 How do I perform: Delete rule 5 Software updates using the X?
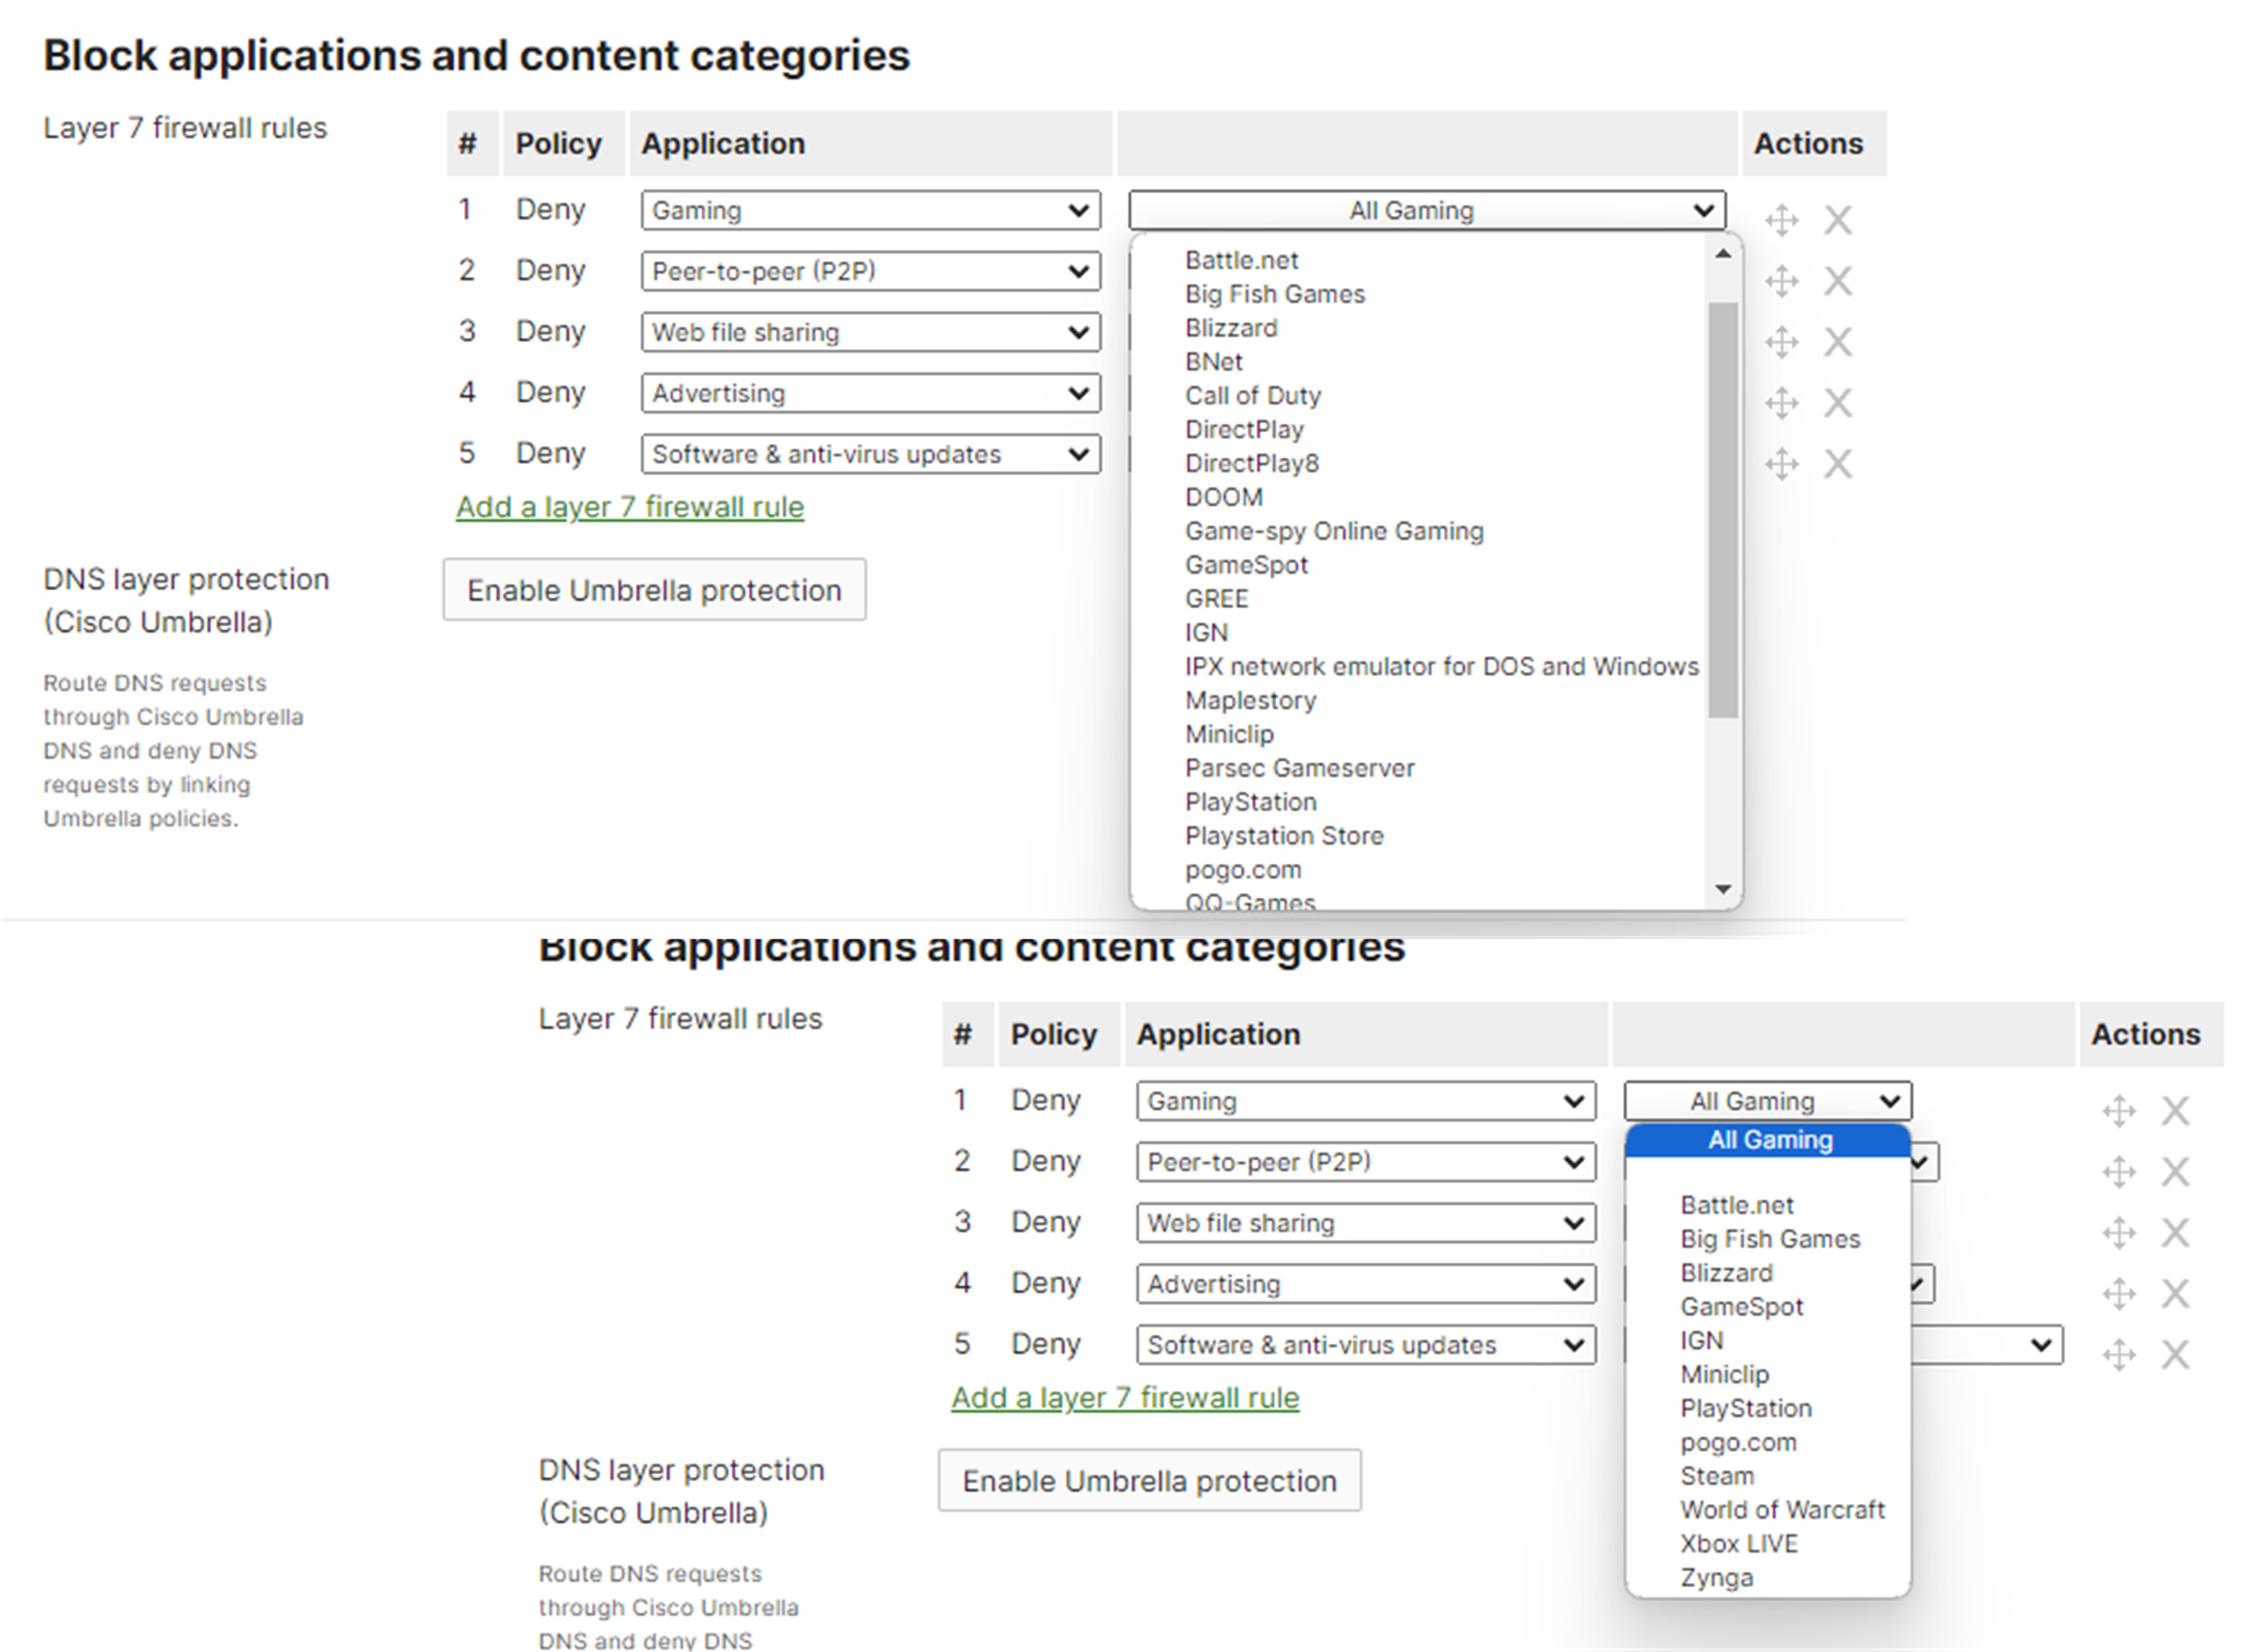(1838, 463)
